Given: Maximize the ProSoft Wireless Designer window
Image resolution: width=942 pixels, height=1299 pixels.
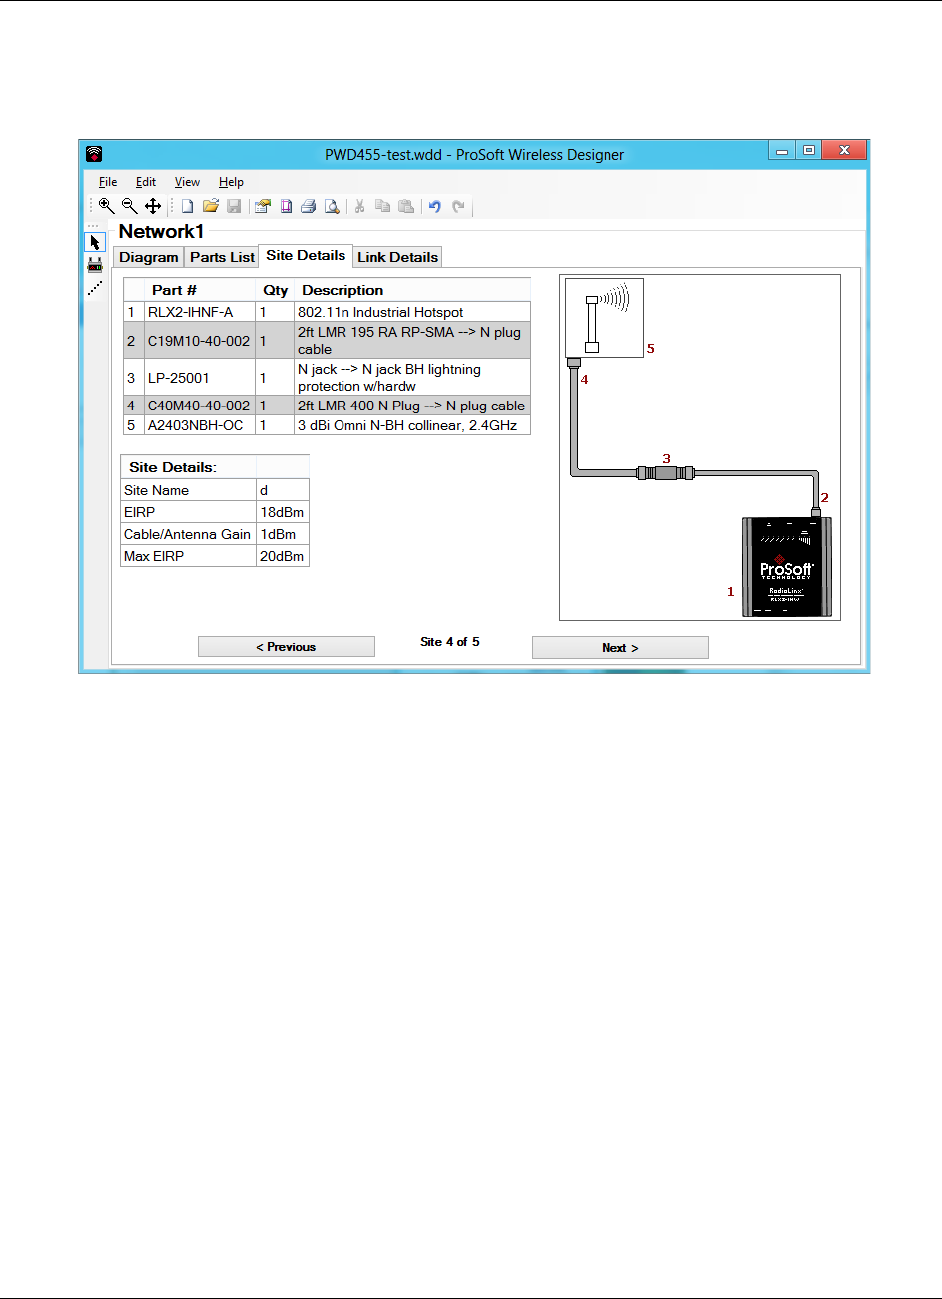Looking at the screenshot, I should pyautogui.click(x=809, y=151).
